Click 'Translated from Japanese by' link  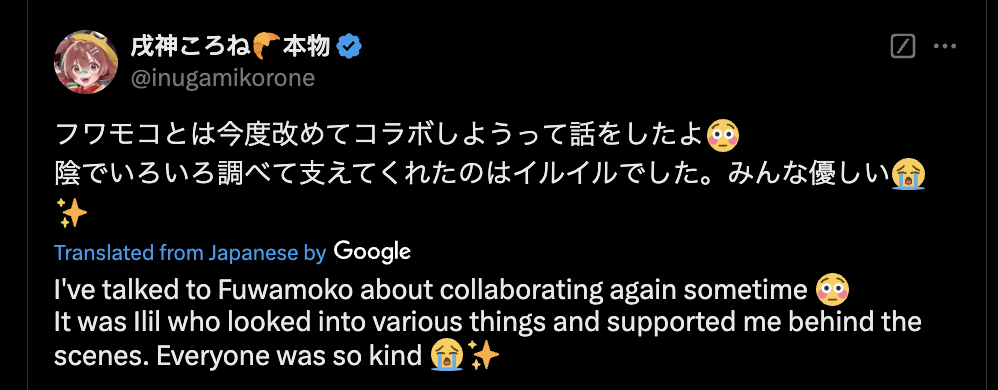tap(190, 253)
